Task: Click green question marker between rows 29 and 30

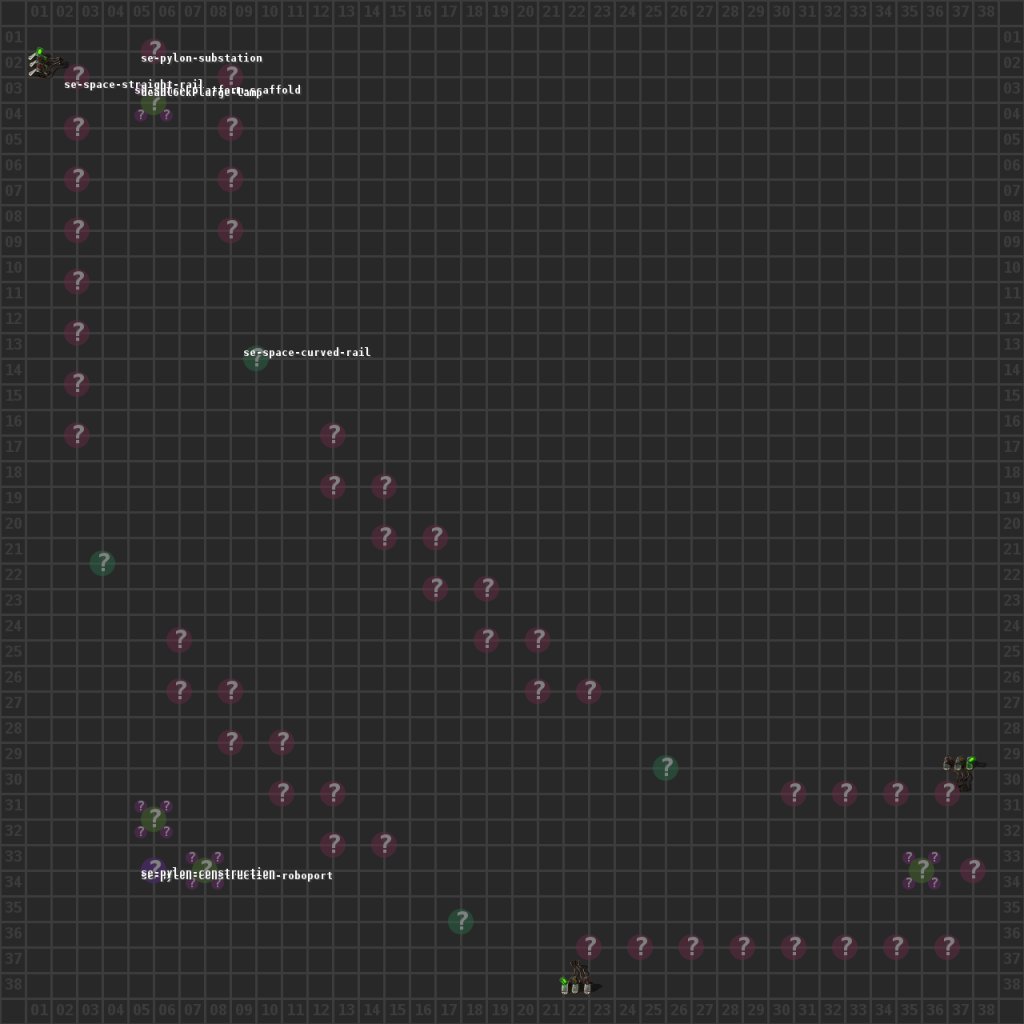Action: point(665,768)
